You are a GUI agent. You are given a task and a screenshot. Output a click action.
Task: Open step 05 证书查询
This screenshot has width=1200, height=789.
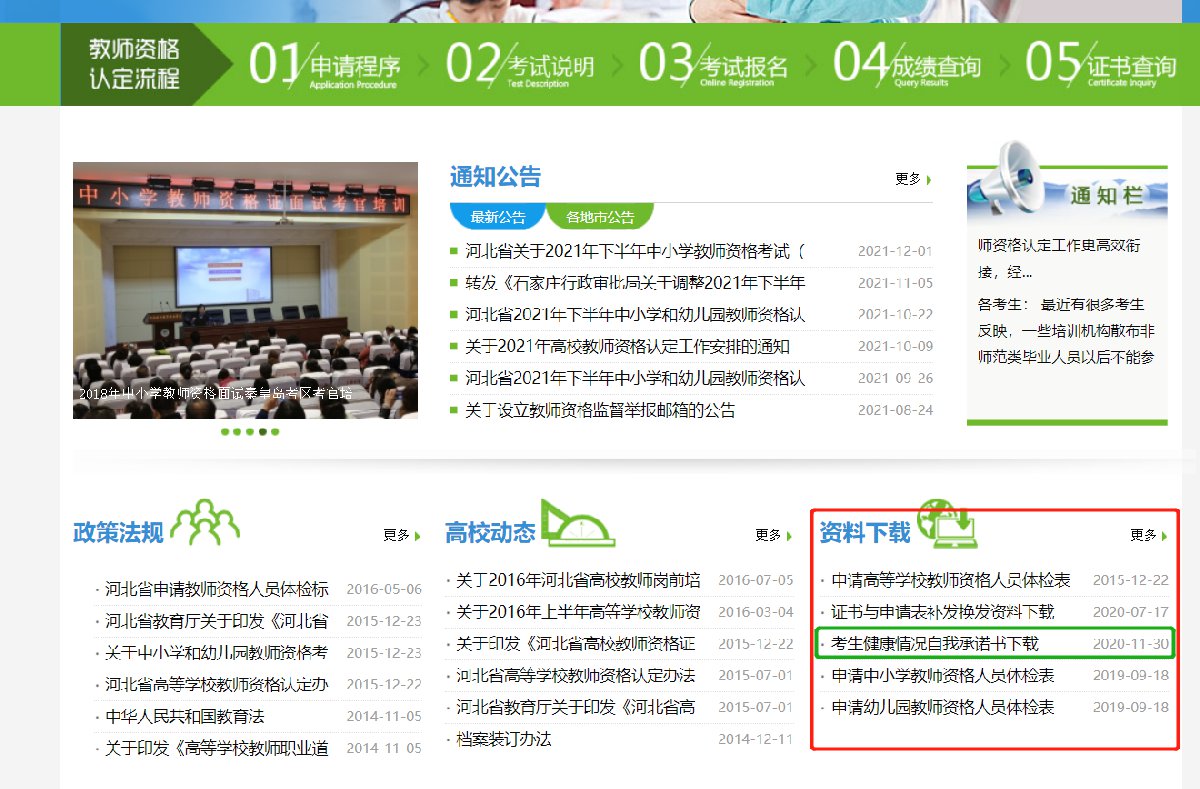tap(1101, 64)
